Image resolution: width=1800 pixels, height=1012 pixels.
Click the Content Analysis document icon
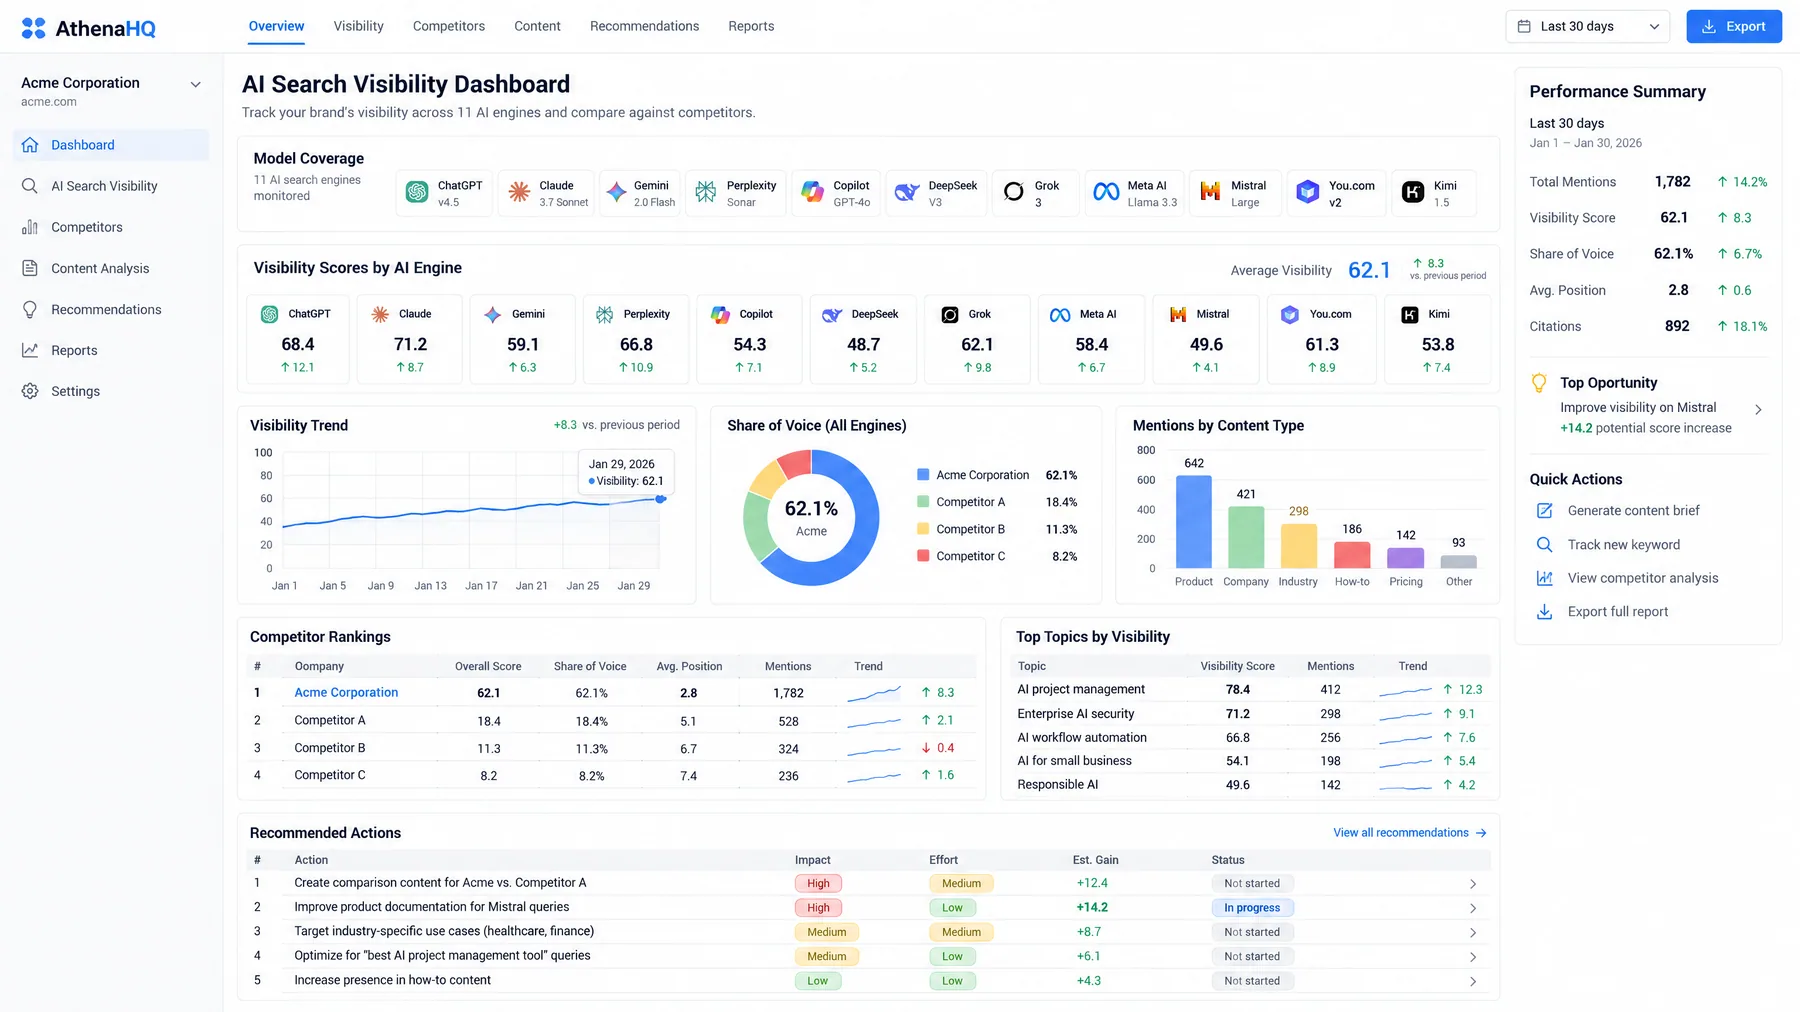pyautogui.click(x=30, y=268)
